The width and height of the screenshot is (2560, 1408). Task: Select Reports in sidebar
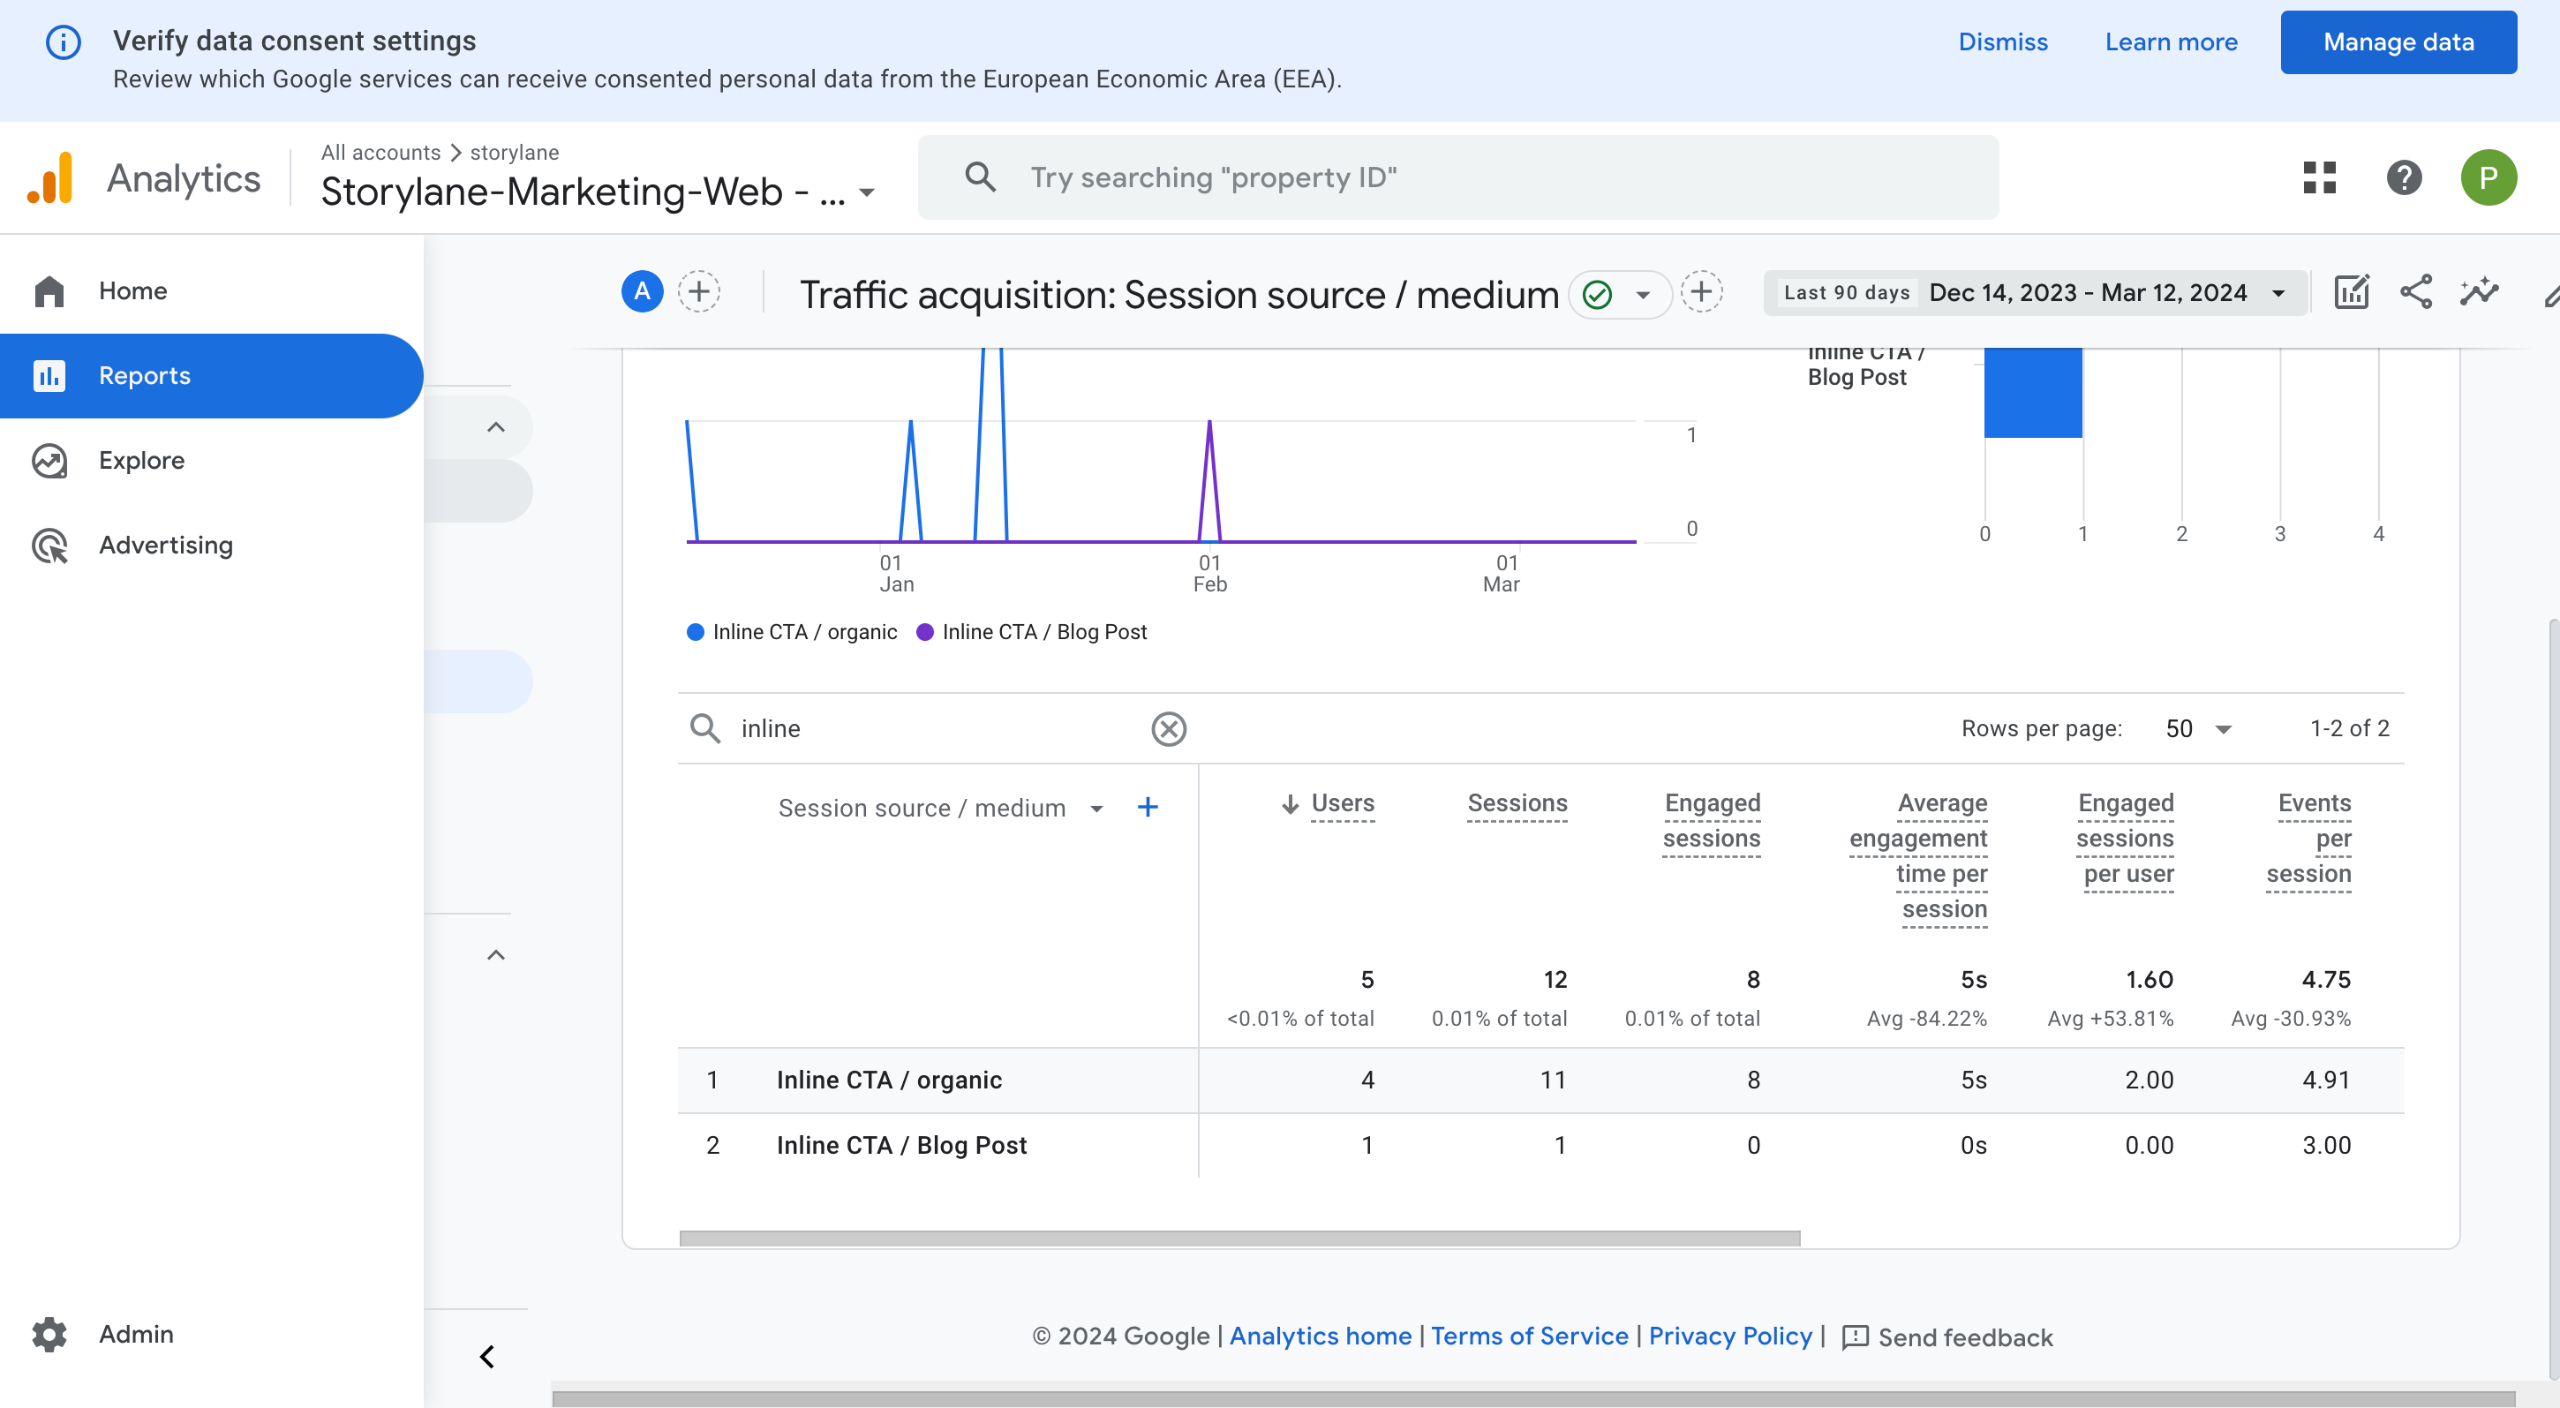coord(212,376)
